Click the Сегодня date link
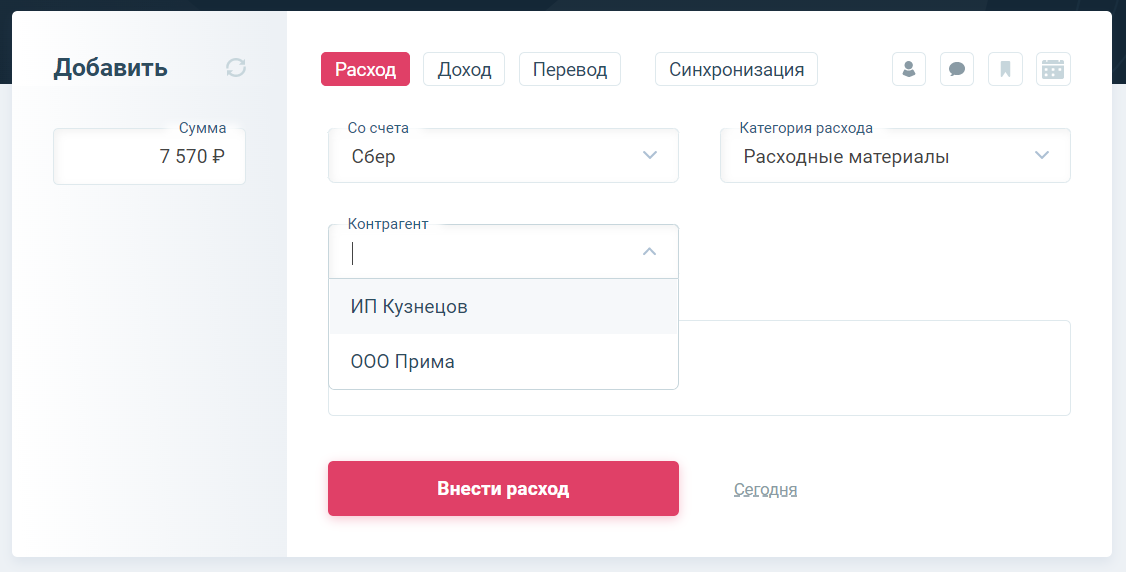The image size is (1126, 572). pos(766,489)
